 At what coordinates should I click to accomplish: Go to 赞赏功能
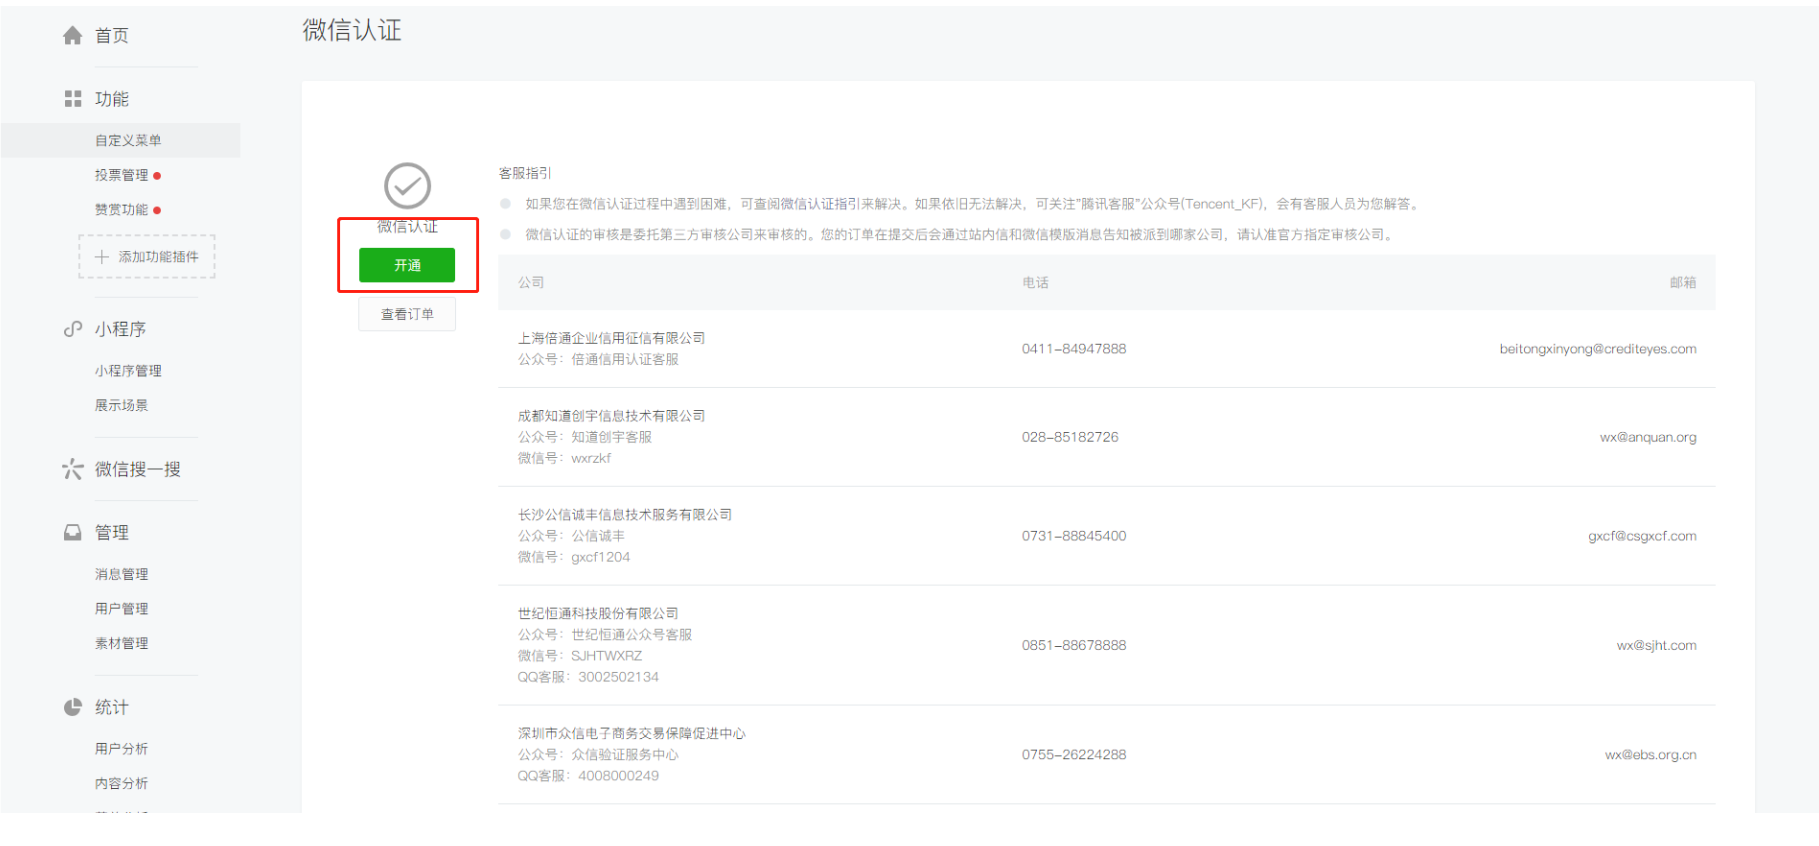(121, 210)
